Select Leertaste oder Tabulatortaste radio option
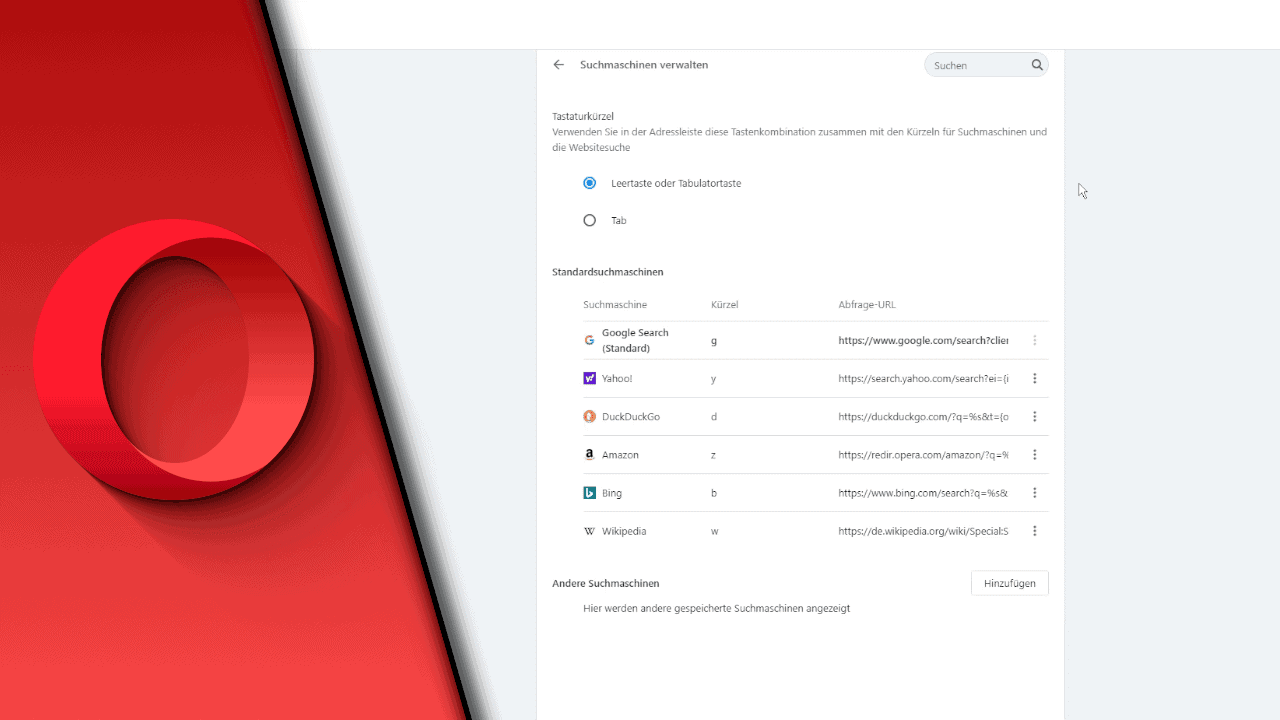The width and height of the screenshot is (1280, 720). (x=589, y=183)
